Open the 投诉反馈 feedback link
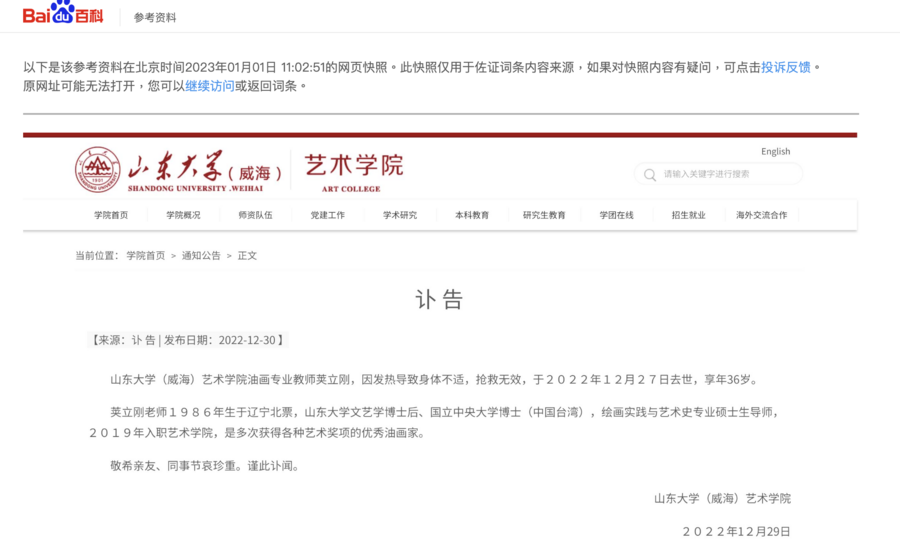 point(786,67)
